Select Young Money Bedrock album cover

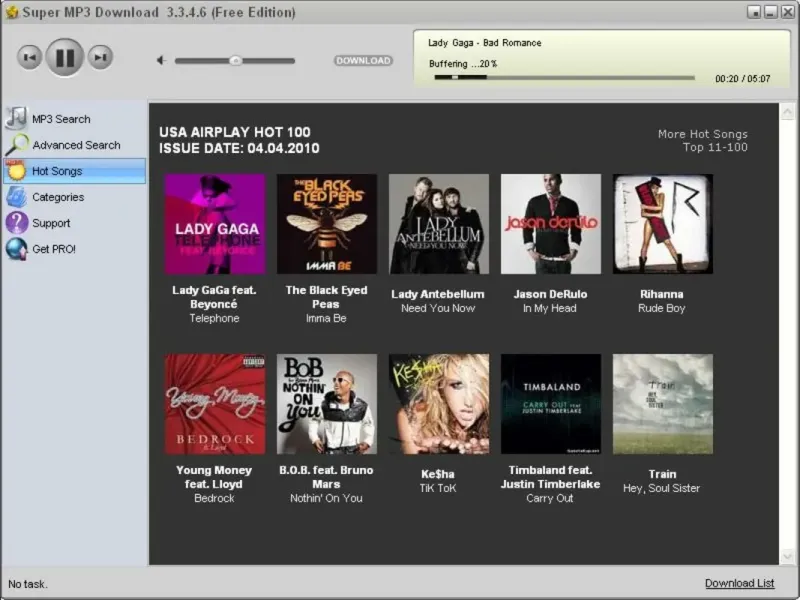click(x=215, y=404)
